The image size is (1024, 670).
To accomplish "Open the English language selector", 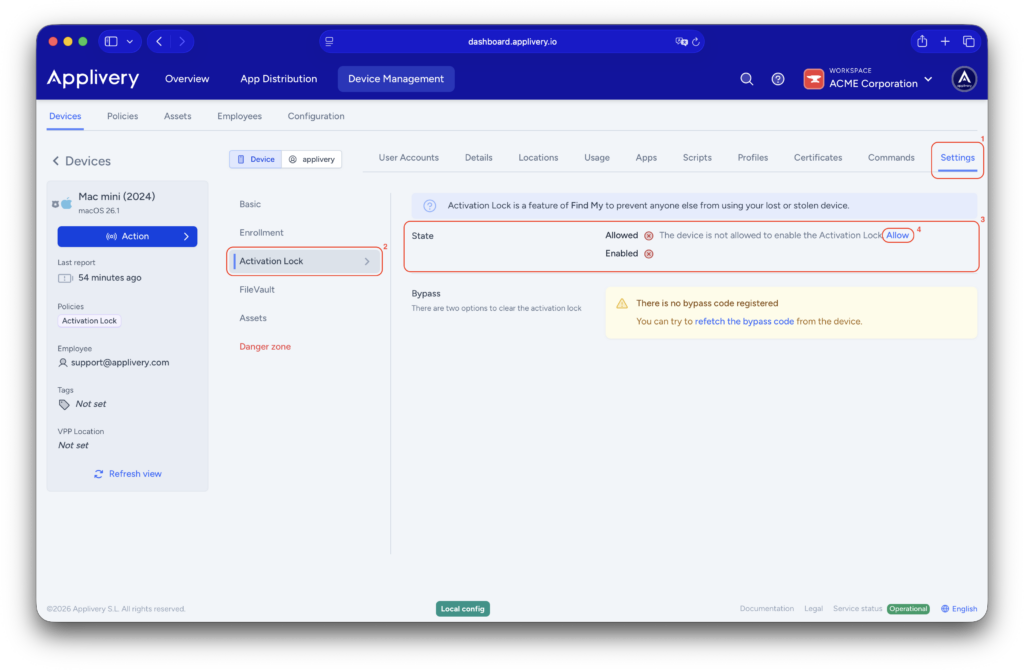I will (x=958, y=608).
